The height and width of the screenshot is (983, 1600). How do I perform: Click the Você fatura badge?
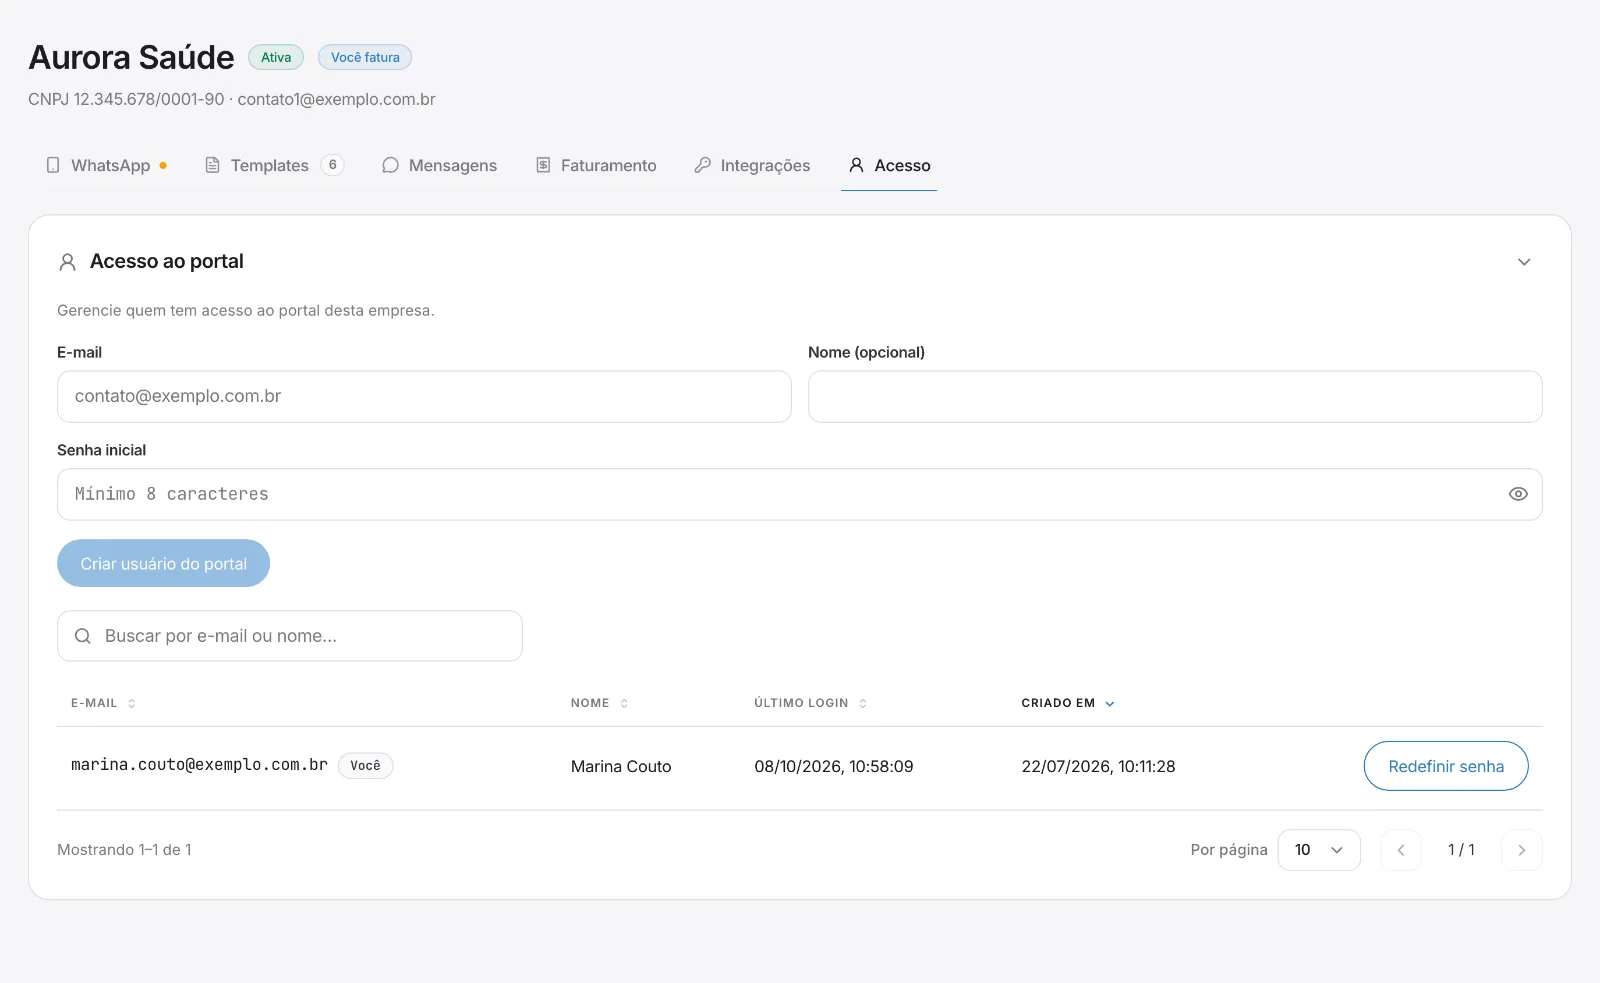click(x=365, y=57)
